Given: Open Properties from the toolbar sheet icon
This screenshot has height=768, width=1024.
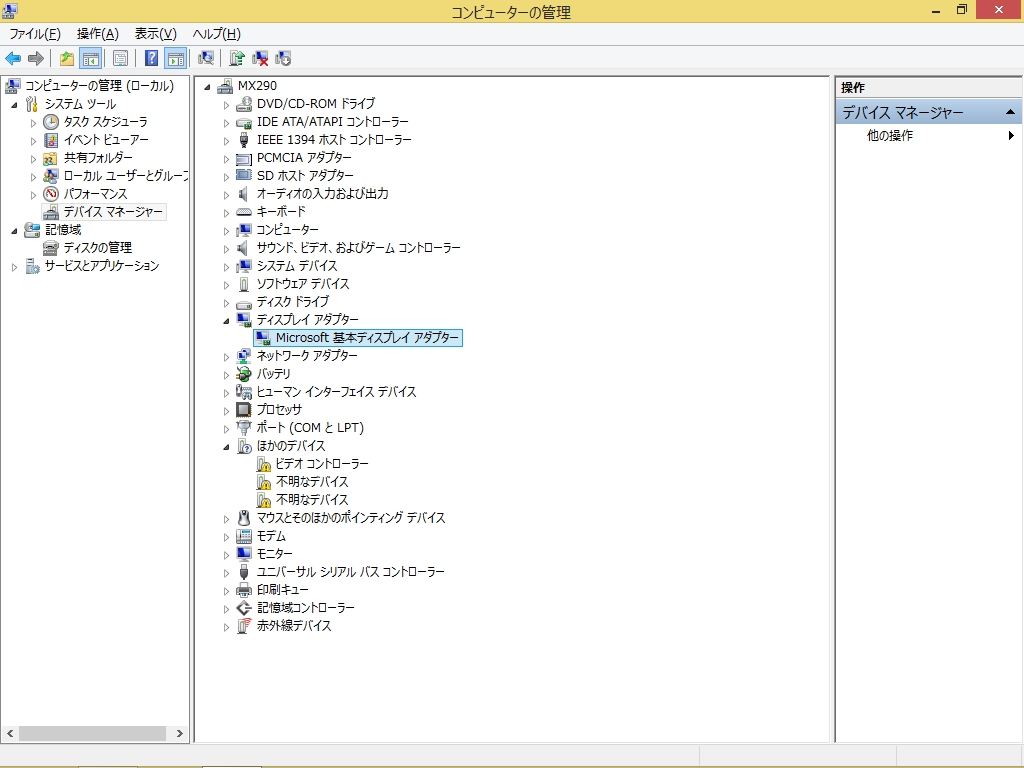Looking at the screenshot, I should [x=120, y=59].
